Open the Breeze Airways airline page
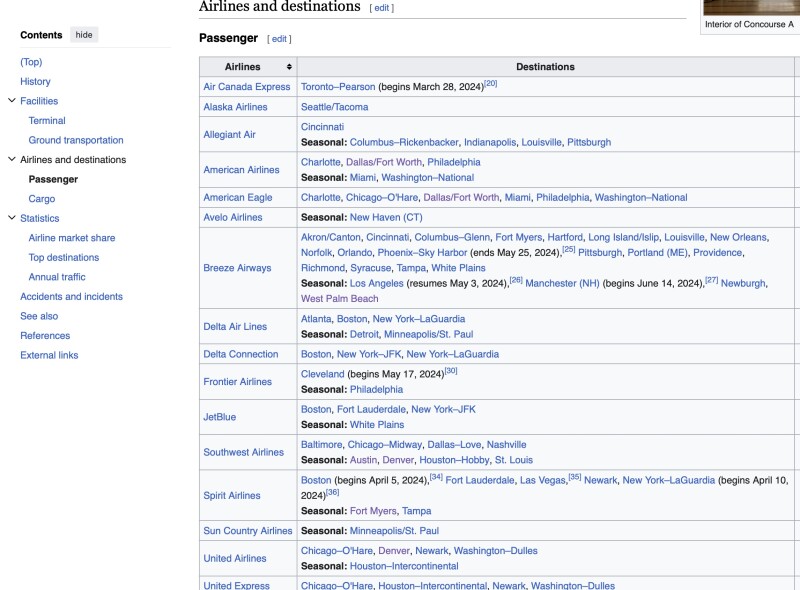Screen dimensions: 800x590 click(237, 268)
